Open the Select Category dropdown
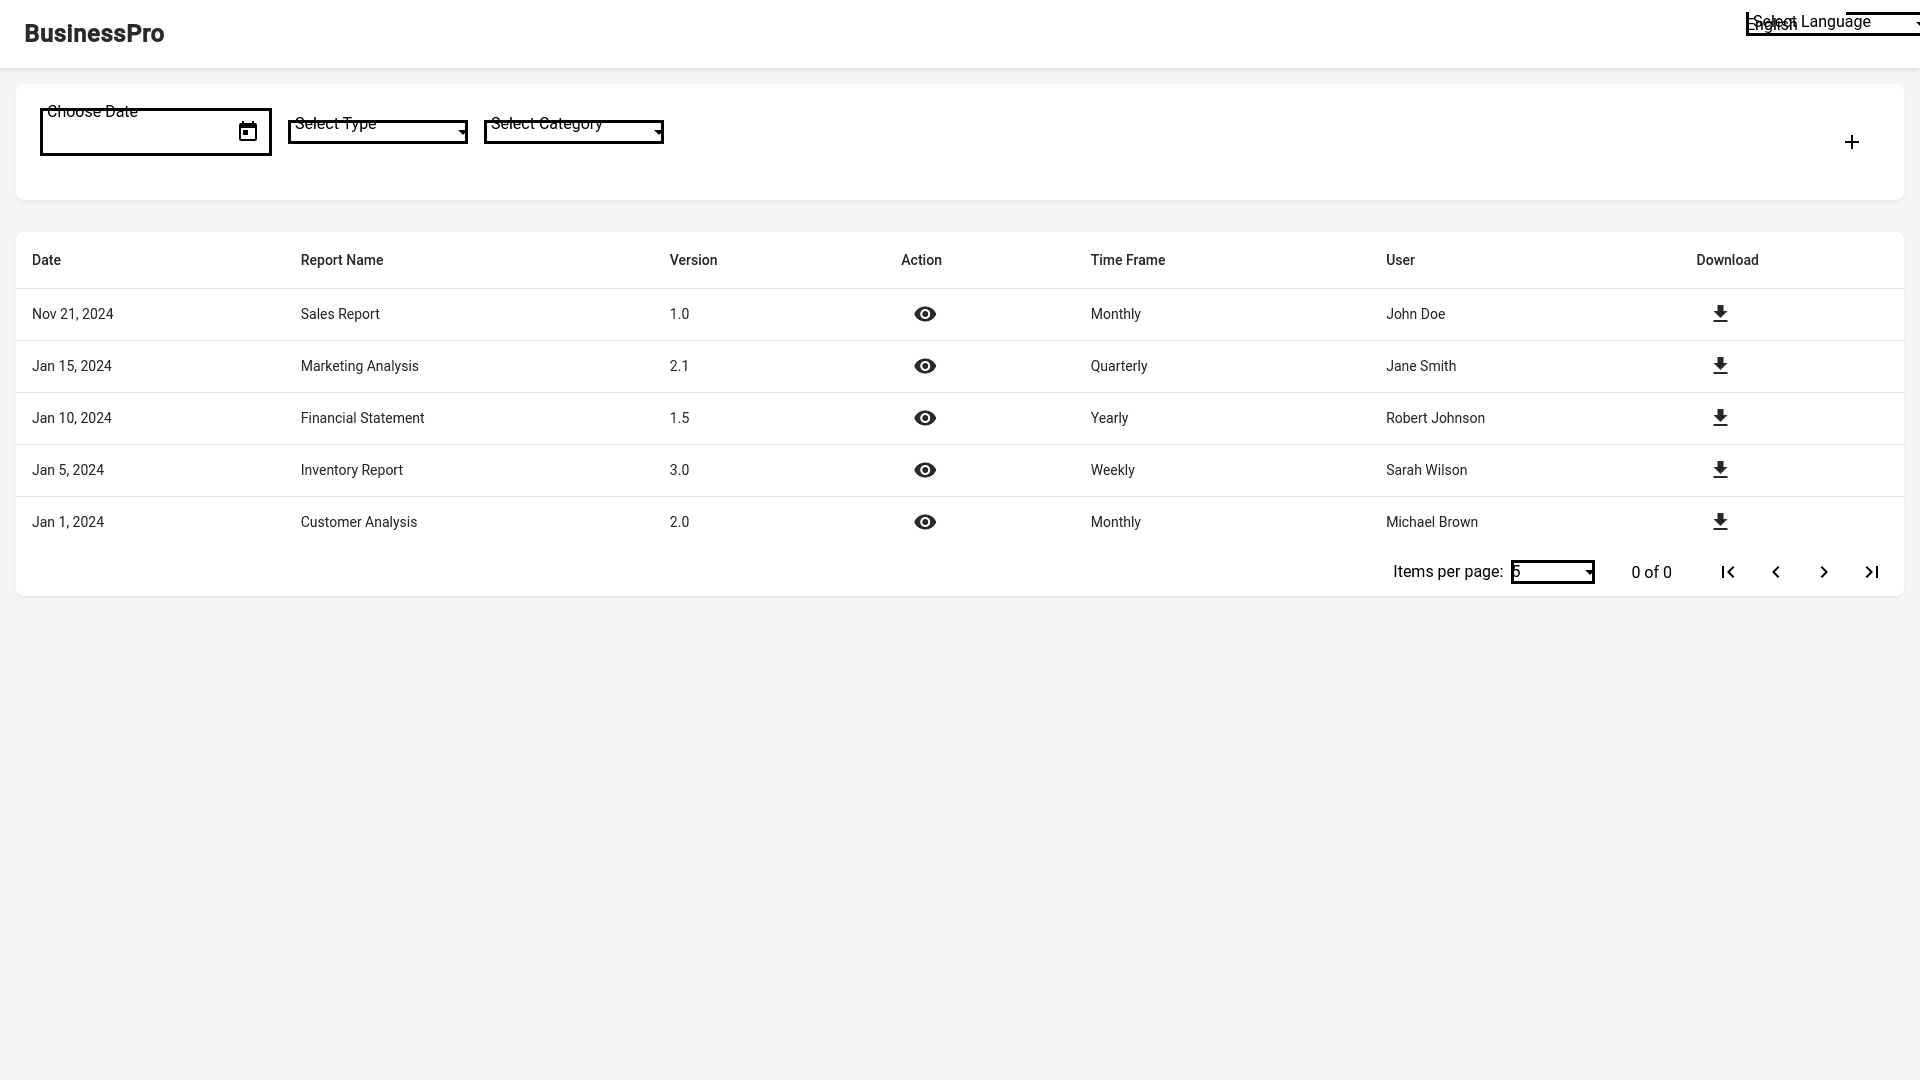The image size is (1920, 1080). pyautogui.click(x=573, y=132)
